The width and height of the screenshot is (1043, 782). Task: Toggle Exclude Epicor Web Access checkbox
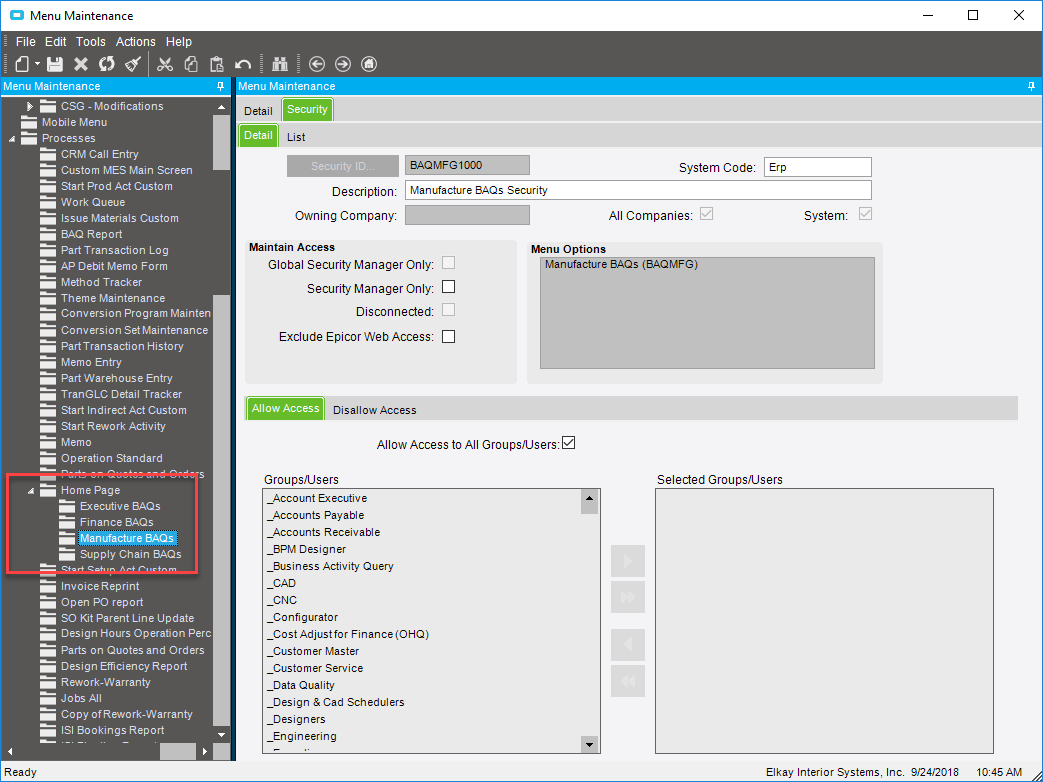click(x=448, y=336)
